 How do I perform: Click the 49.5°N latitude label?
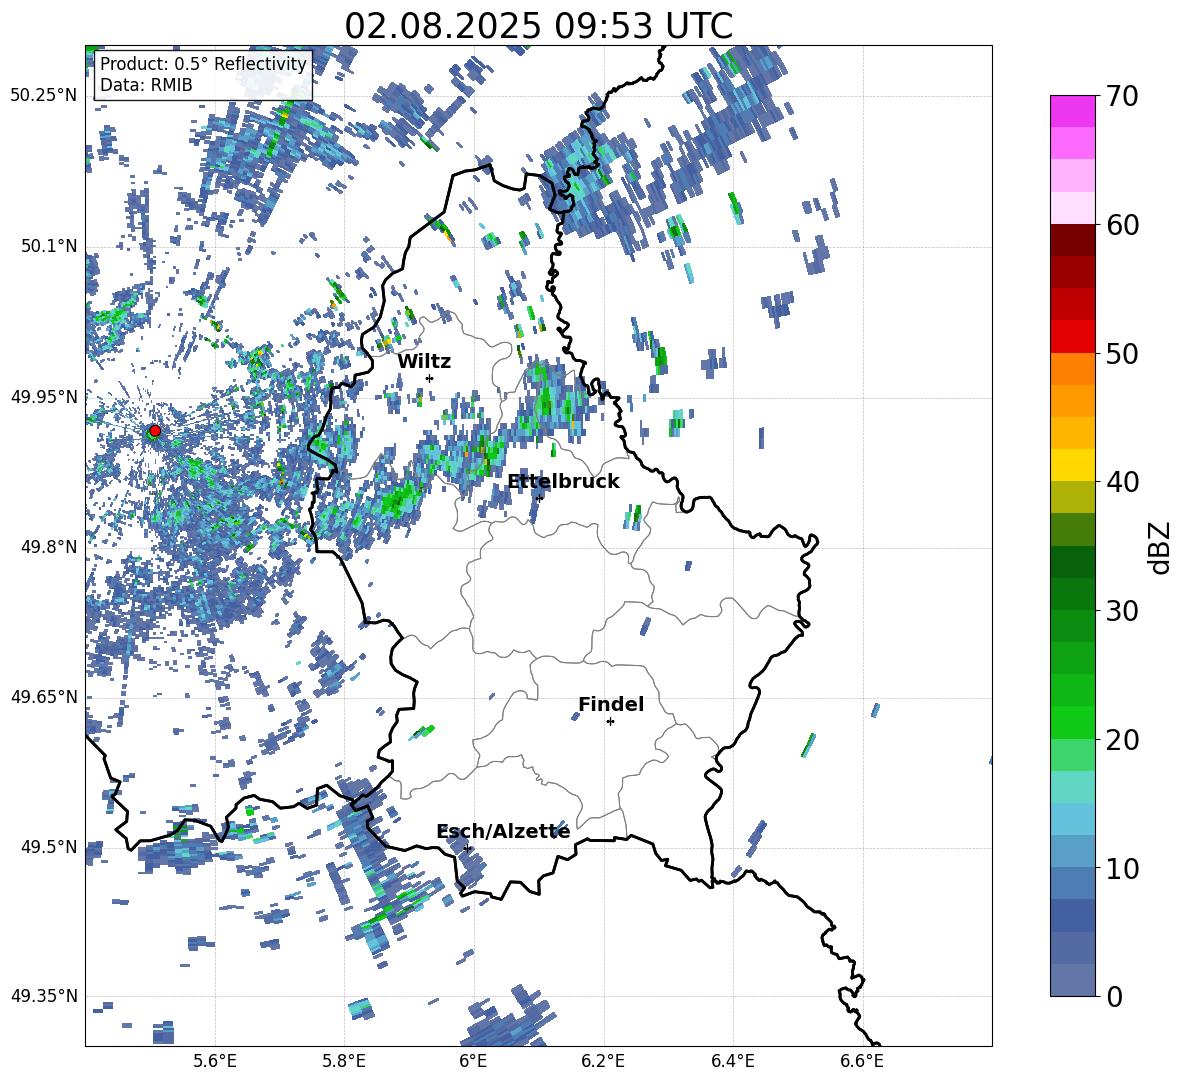48,846
